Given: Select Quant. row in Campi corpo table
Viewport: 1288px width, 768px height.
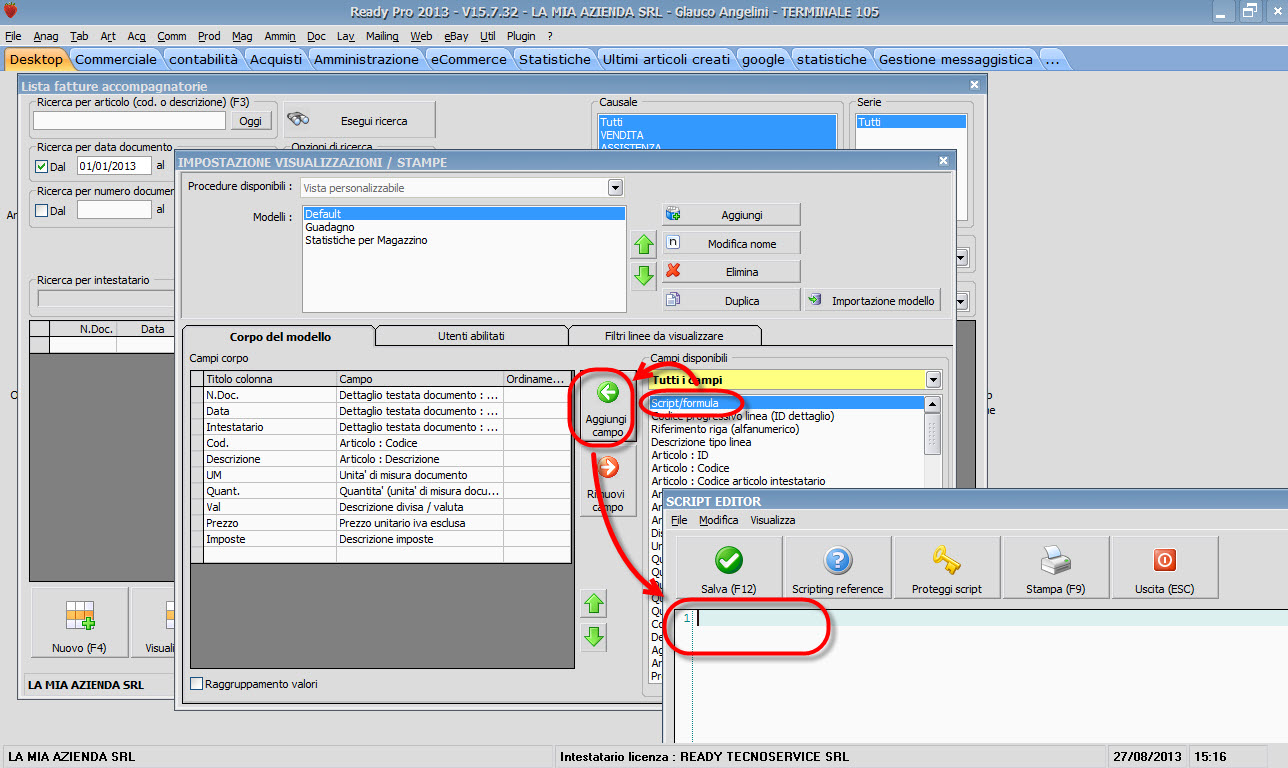Looking at the screenshot, I should (x=381, y=491).
